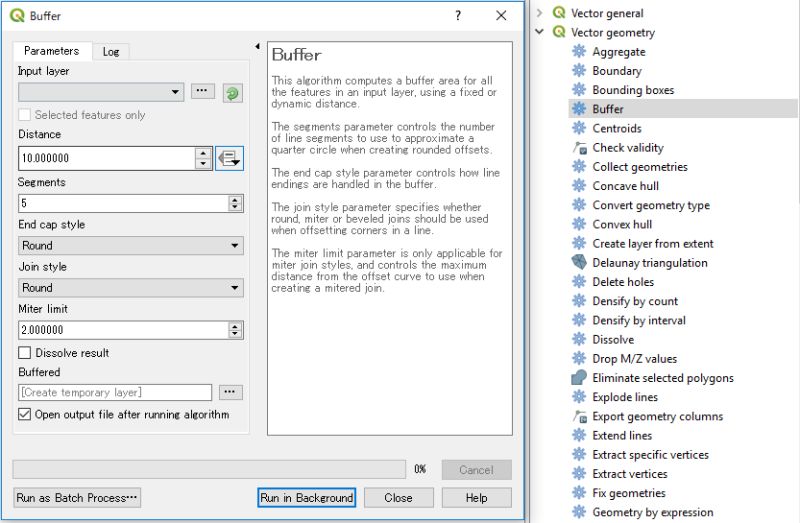Screen dimensions: 800x523
Task: Switch to the Parameters tab
Action: pyautogui.click(x=52, y=51)
